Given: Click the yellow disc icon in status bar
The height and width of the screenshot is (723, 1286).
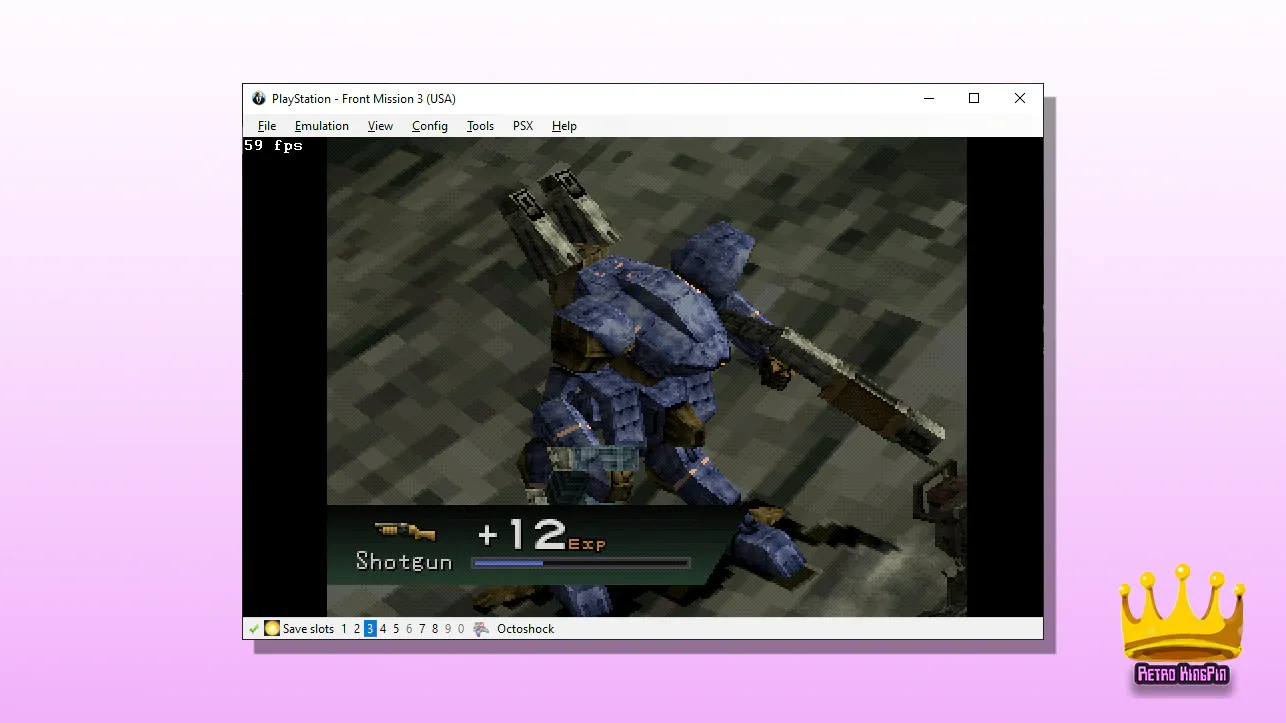Looking at the screenshot, I should coord(272,629).
